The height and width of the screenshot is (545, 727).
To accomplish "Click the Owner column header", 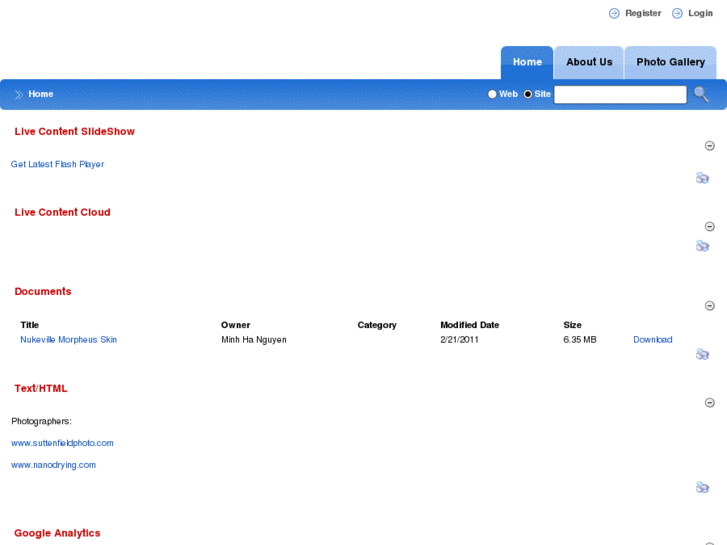I will click(x=236, y=325).
